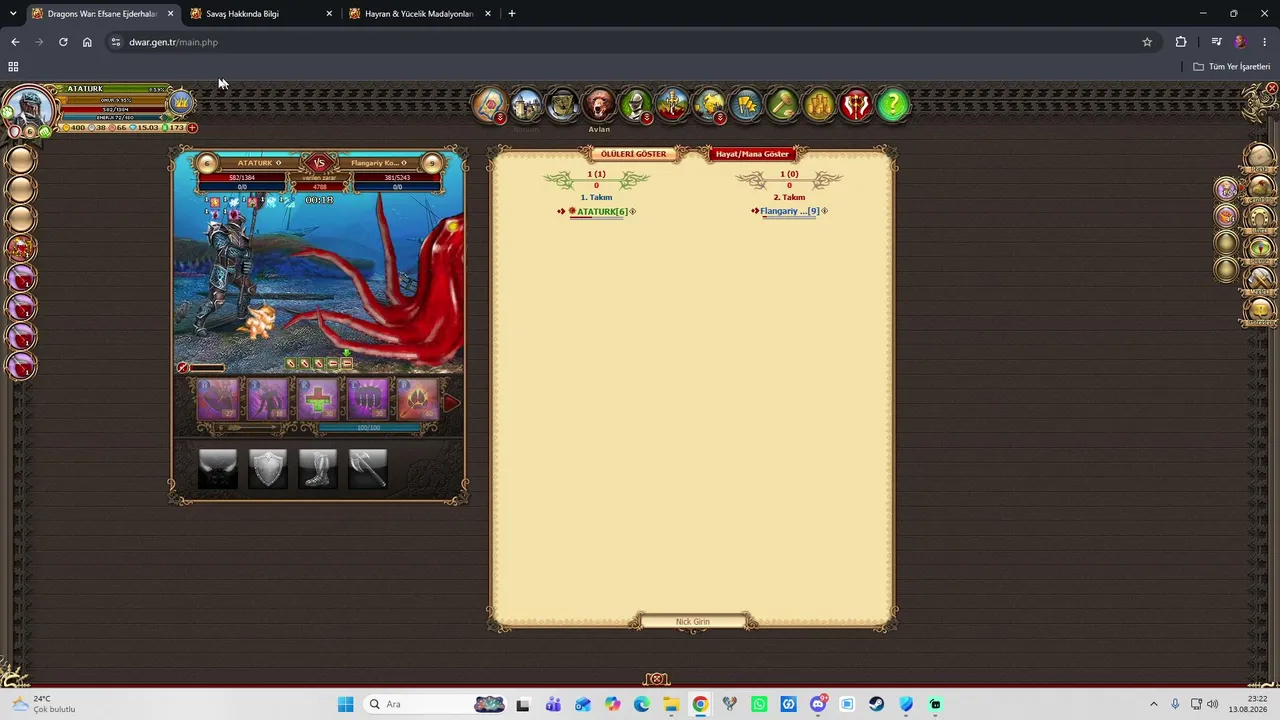The height and width of the screenshot is (720, 1280).
Task: Click the green-framed beast shield icon
Action: click(562, 104)
